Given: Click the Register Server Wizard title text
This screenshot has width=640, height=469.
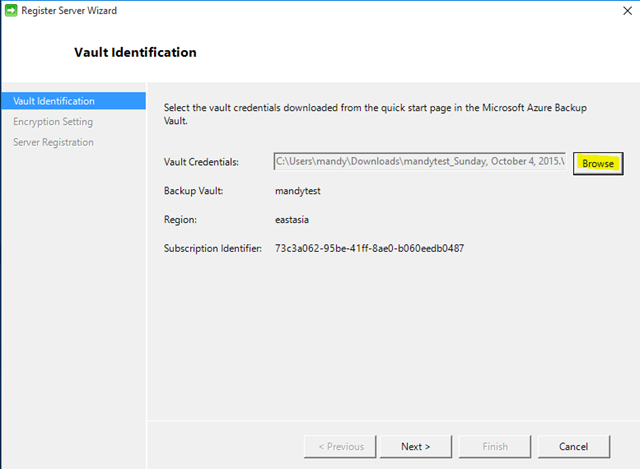Looking at the screenshot, I should (69, 11).
